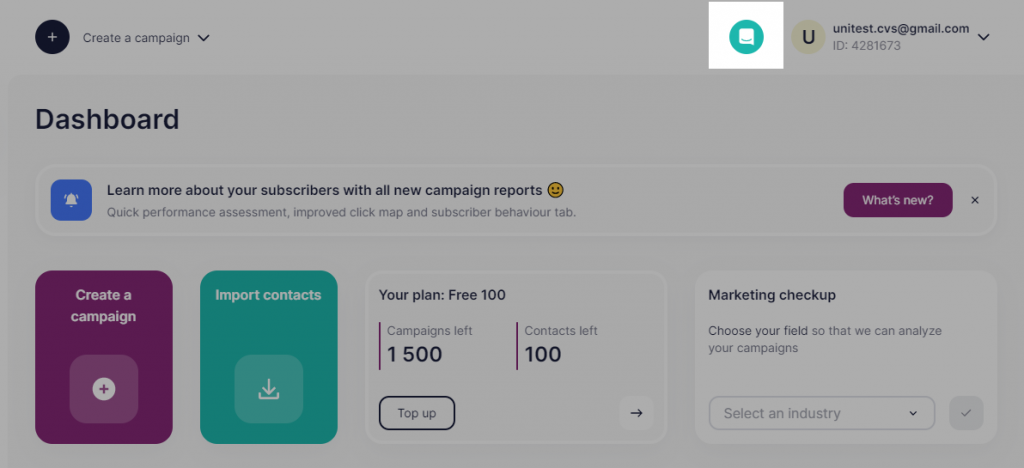Open the purple Create a campaign card
Image resolution: width=1024 pixels, height=468 pixels.
pyautogui.click(x=104, y=357)
